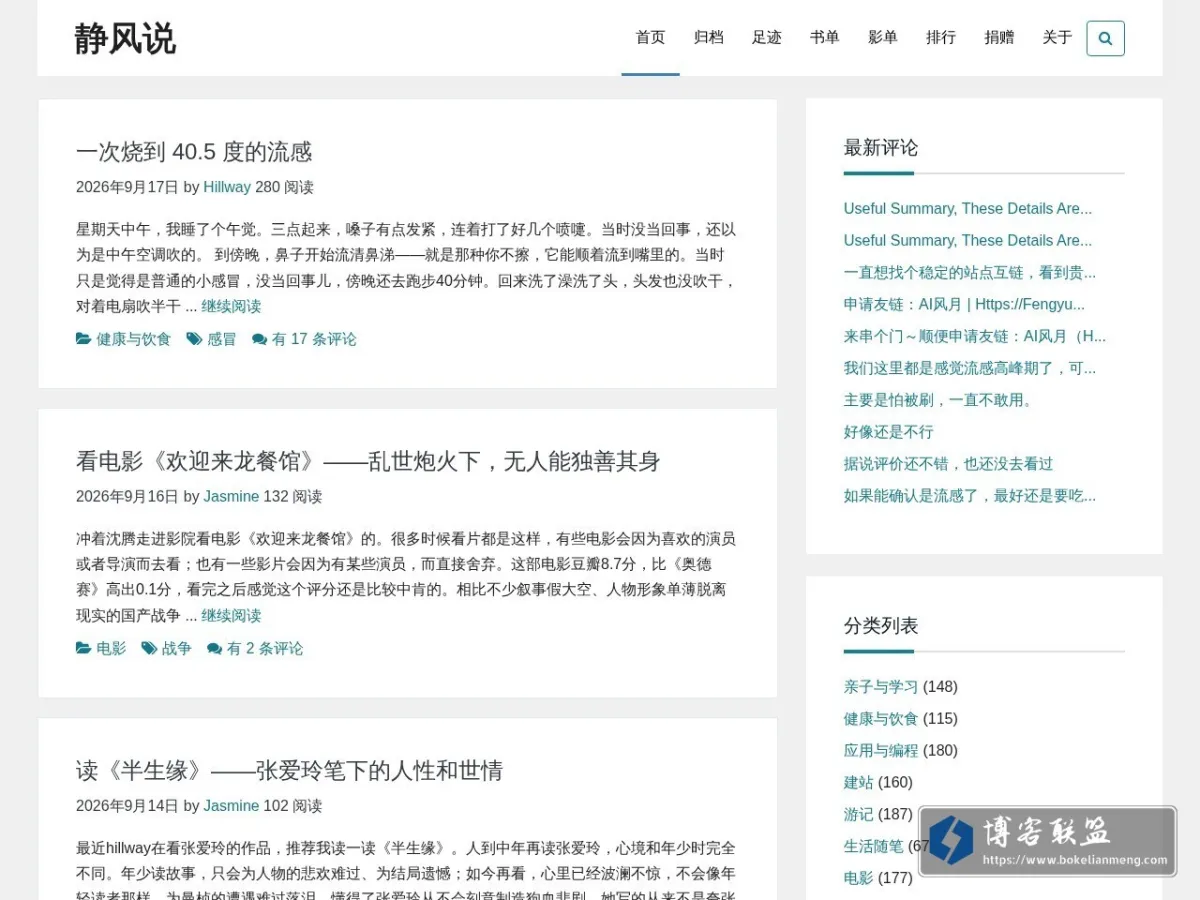
Task: Open post 一次烧到 40.5 度的流感
Action: click(194, 152)
